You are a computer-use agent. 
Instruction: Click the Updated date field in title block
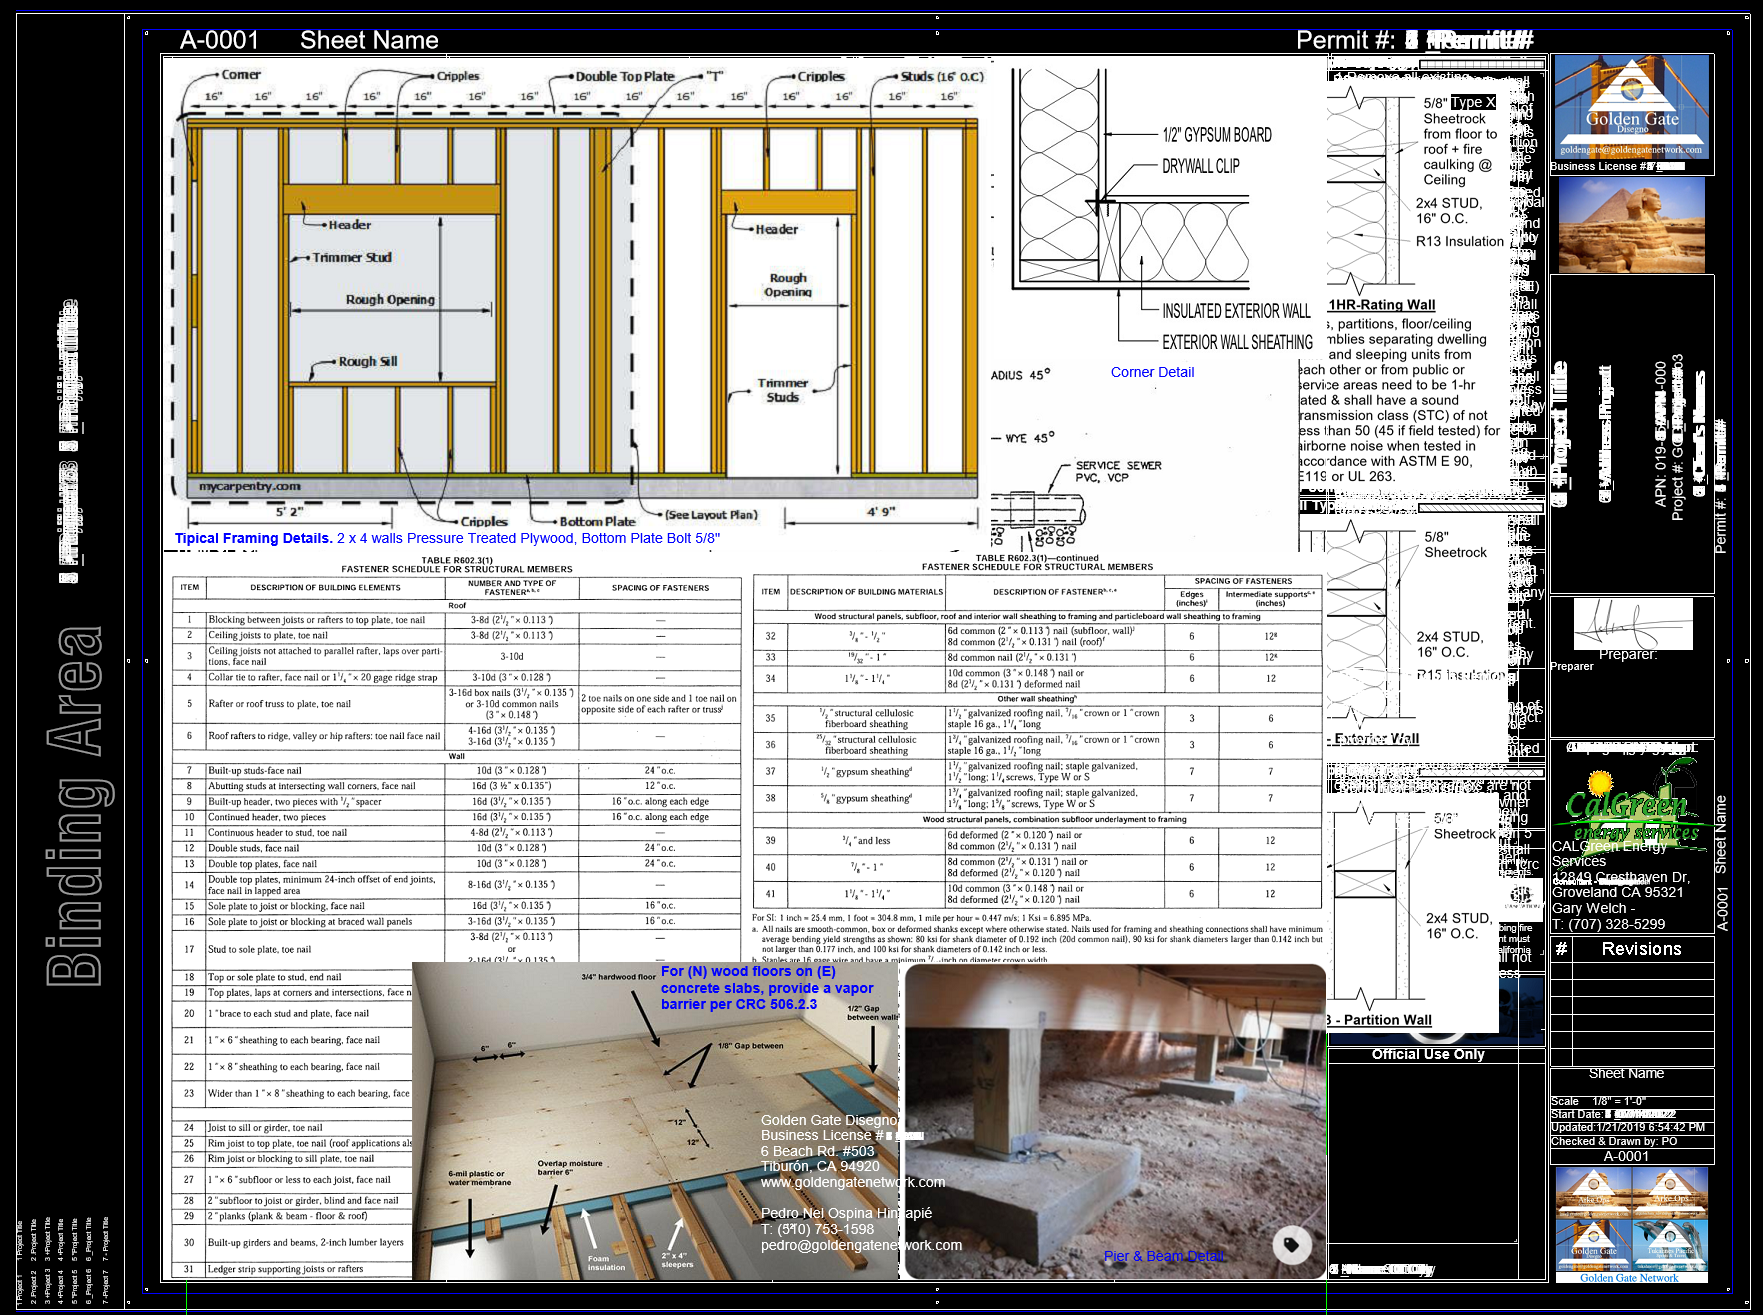tap(1631, 1126)
